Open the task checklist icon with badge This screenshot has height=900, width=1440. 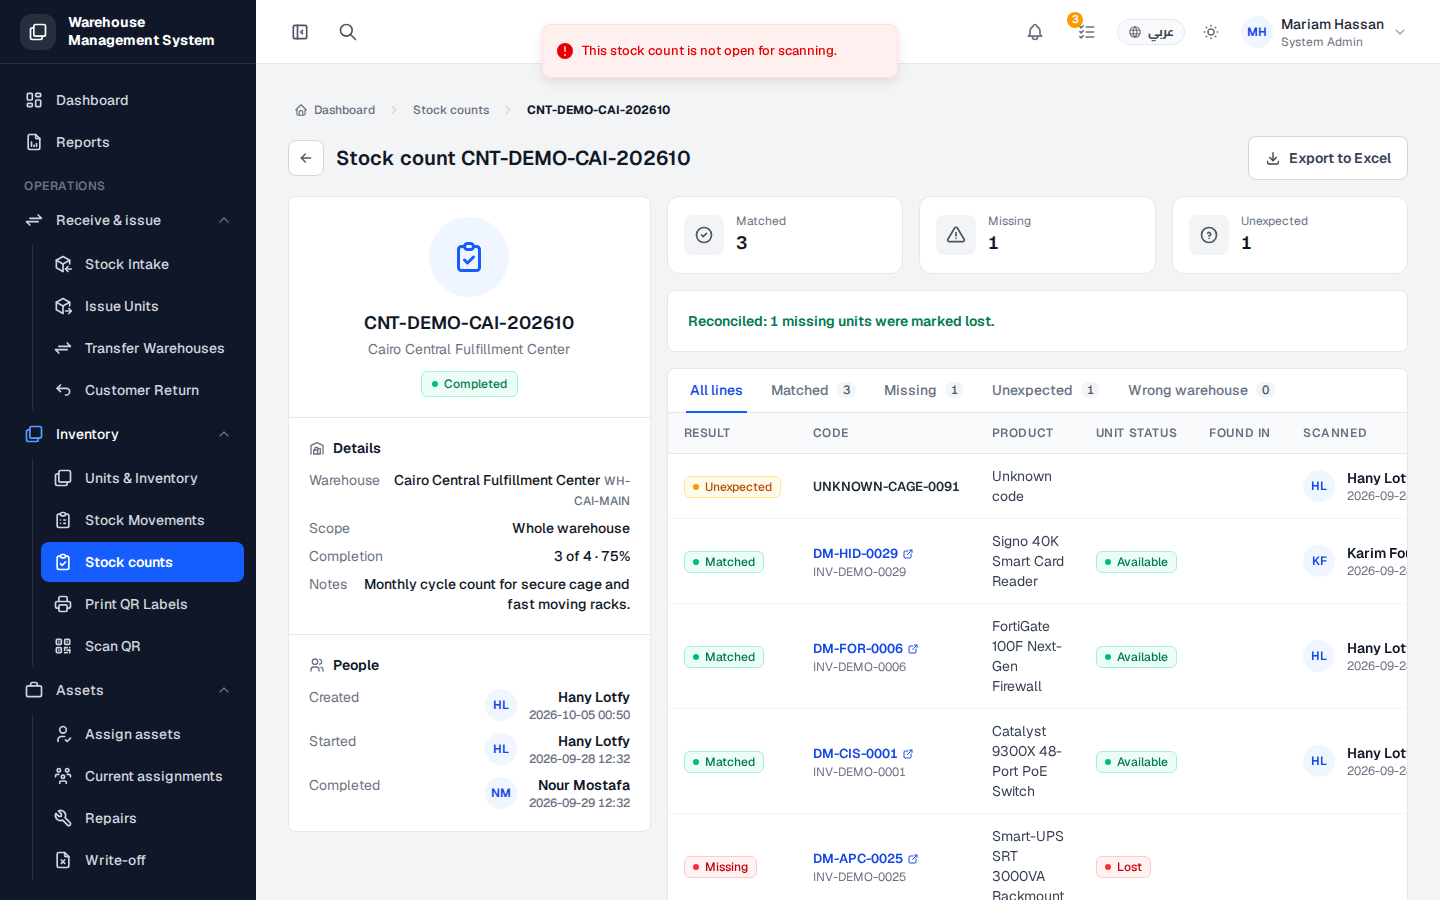[x=1086, y=32]
